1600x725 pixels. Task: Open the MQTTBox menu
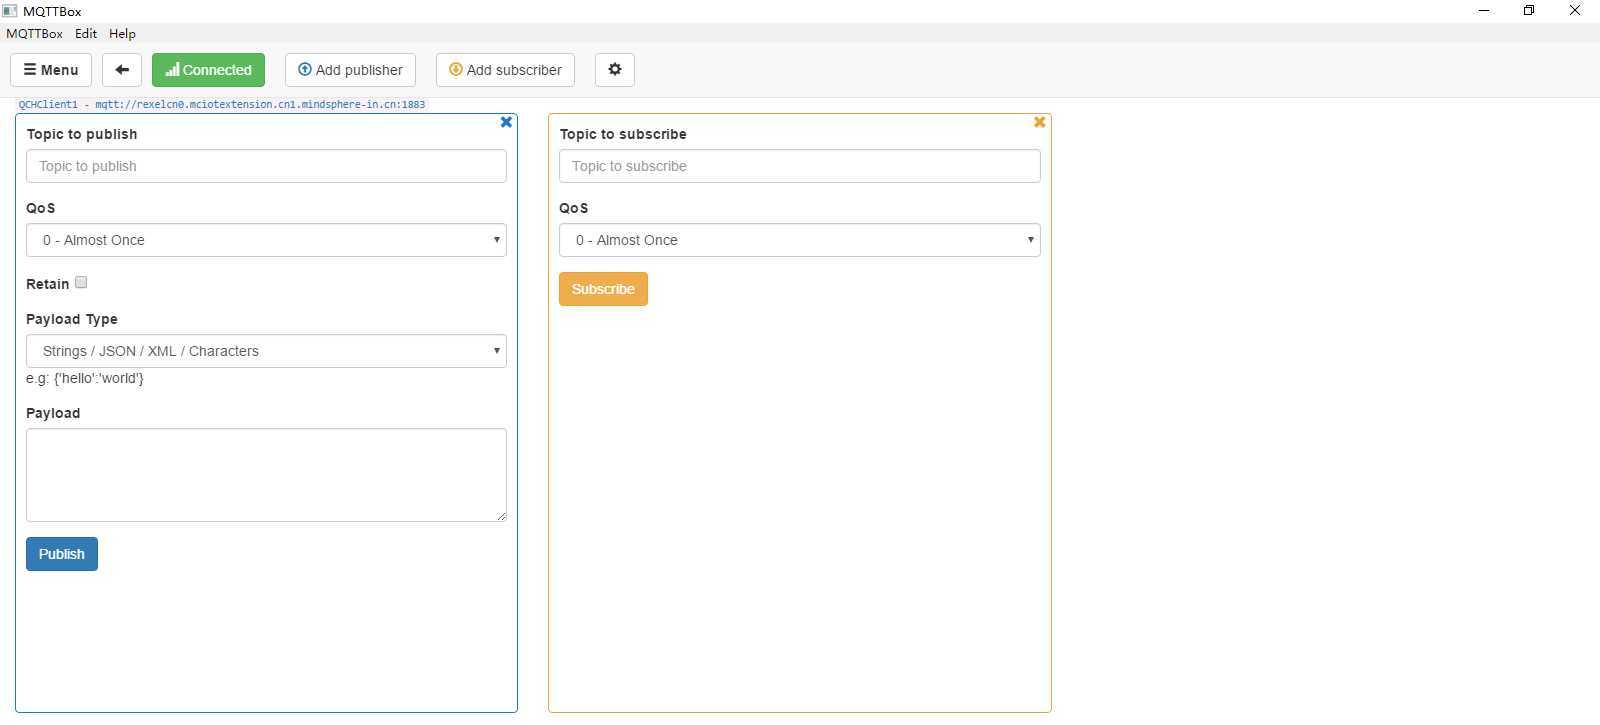[34, 34]
